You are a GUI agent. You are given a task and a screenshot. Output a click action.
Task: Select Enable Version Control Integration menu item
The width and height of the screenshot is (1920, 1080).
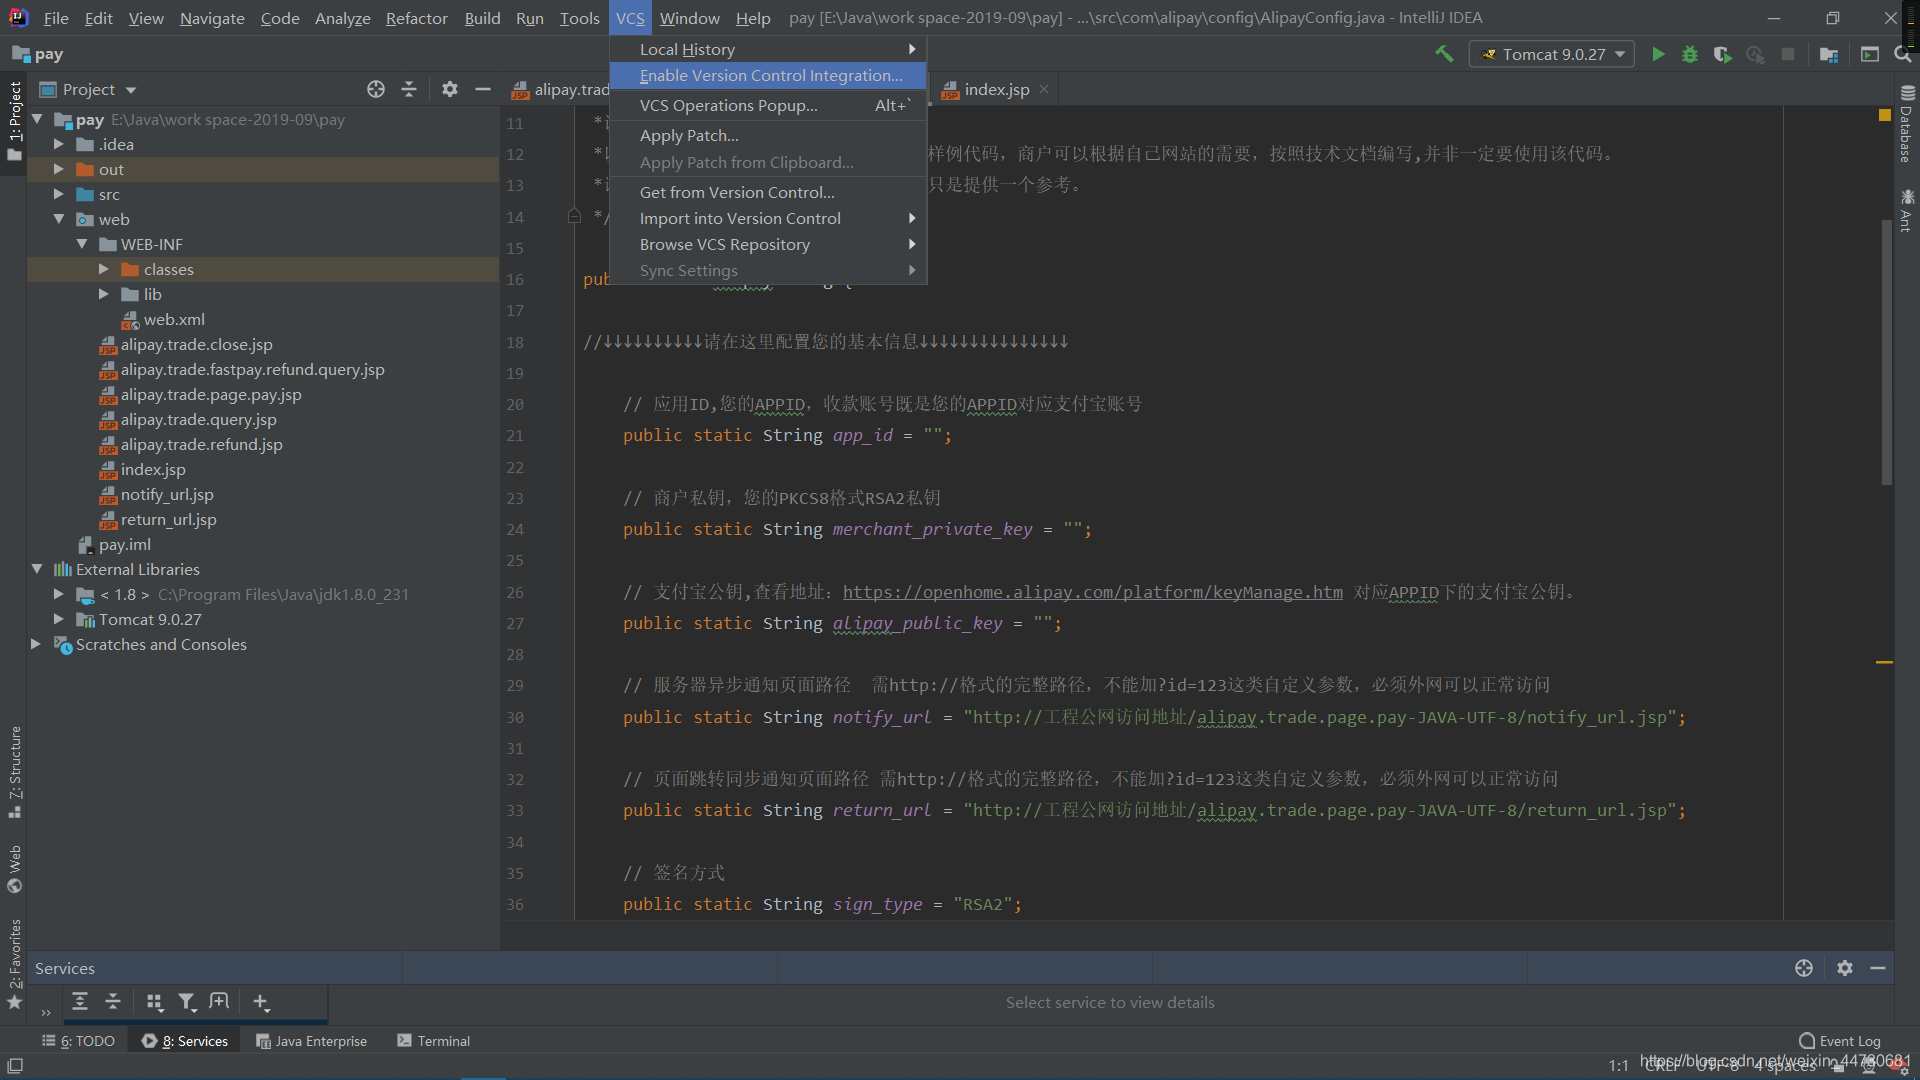(768, 75)
